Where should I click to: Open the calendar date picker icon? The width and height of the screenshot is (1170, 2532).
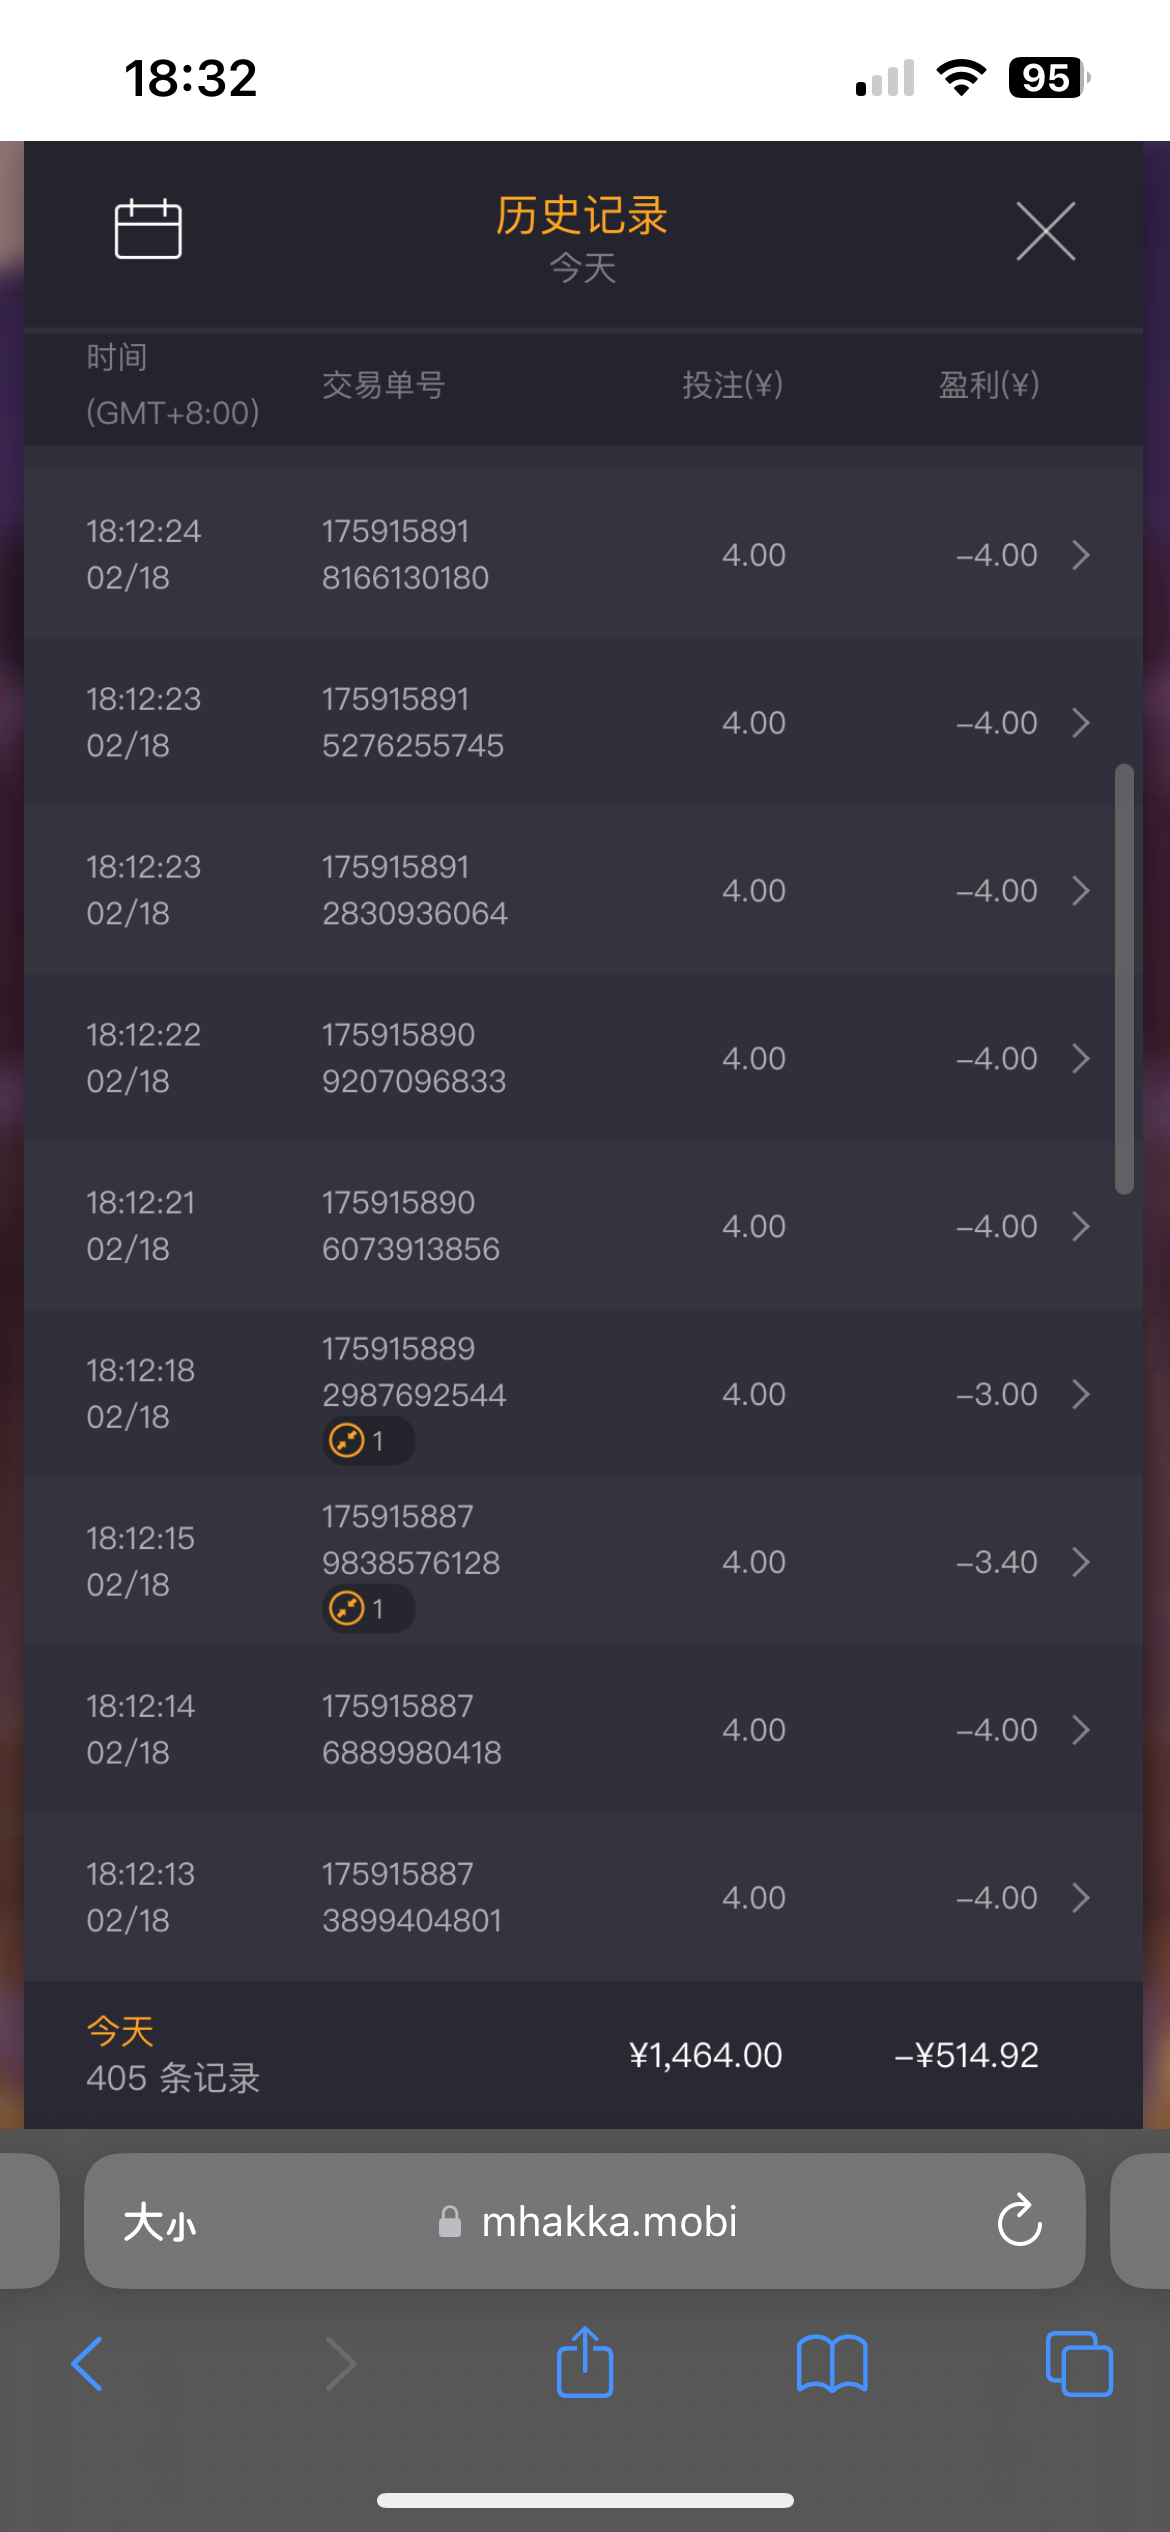[x=148, y=229]
